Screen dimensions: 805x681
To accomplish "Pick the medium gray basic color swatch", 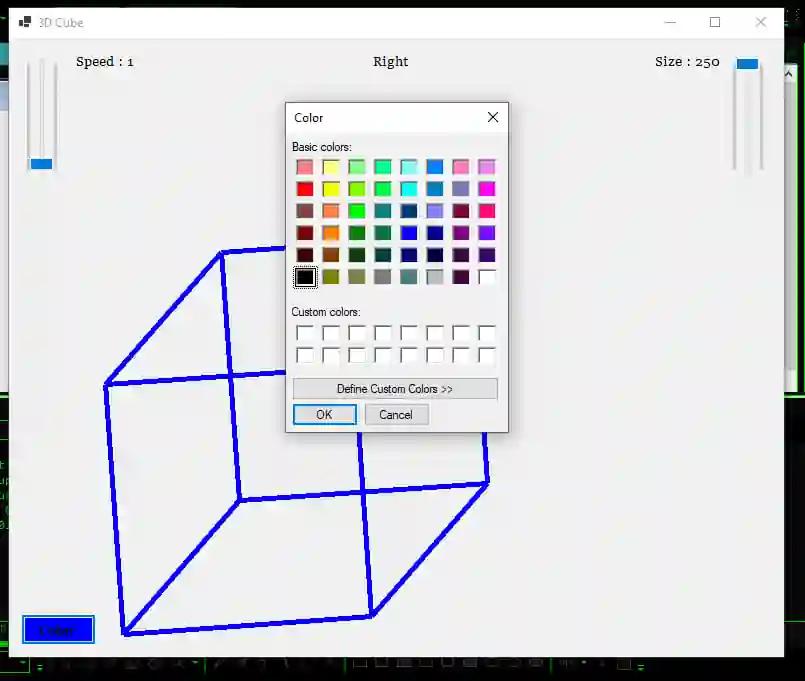I will point(383,277).
